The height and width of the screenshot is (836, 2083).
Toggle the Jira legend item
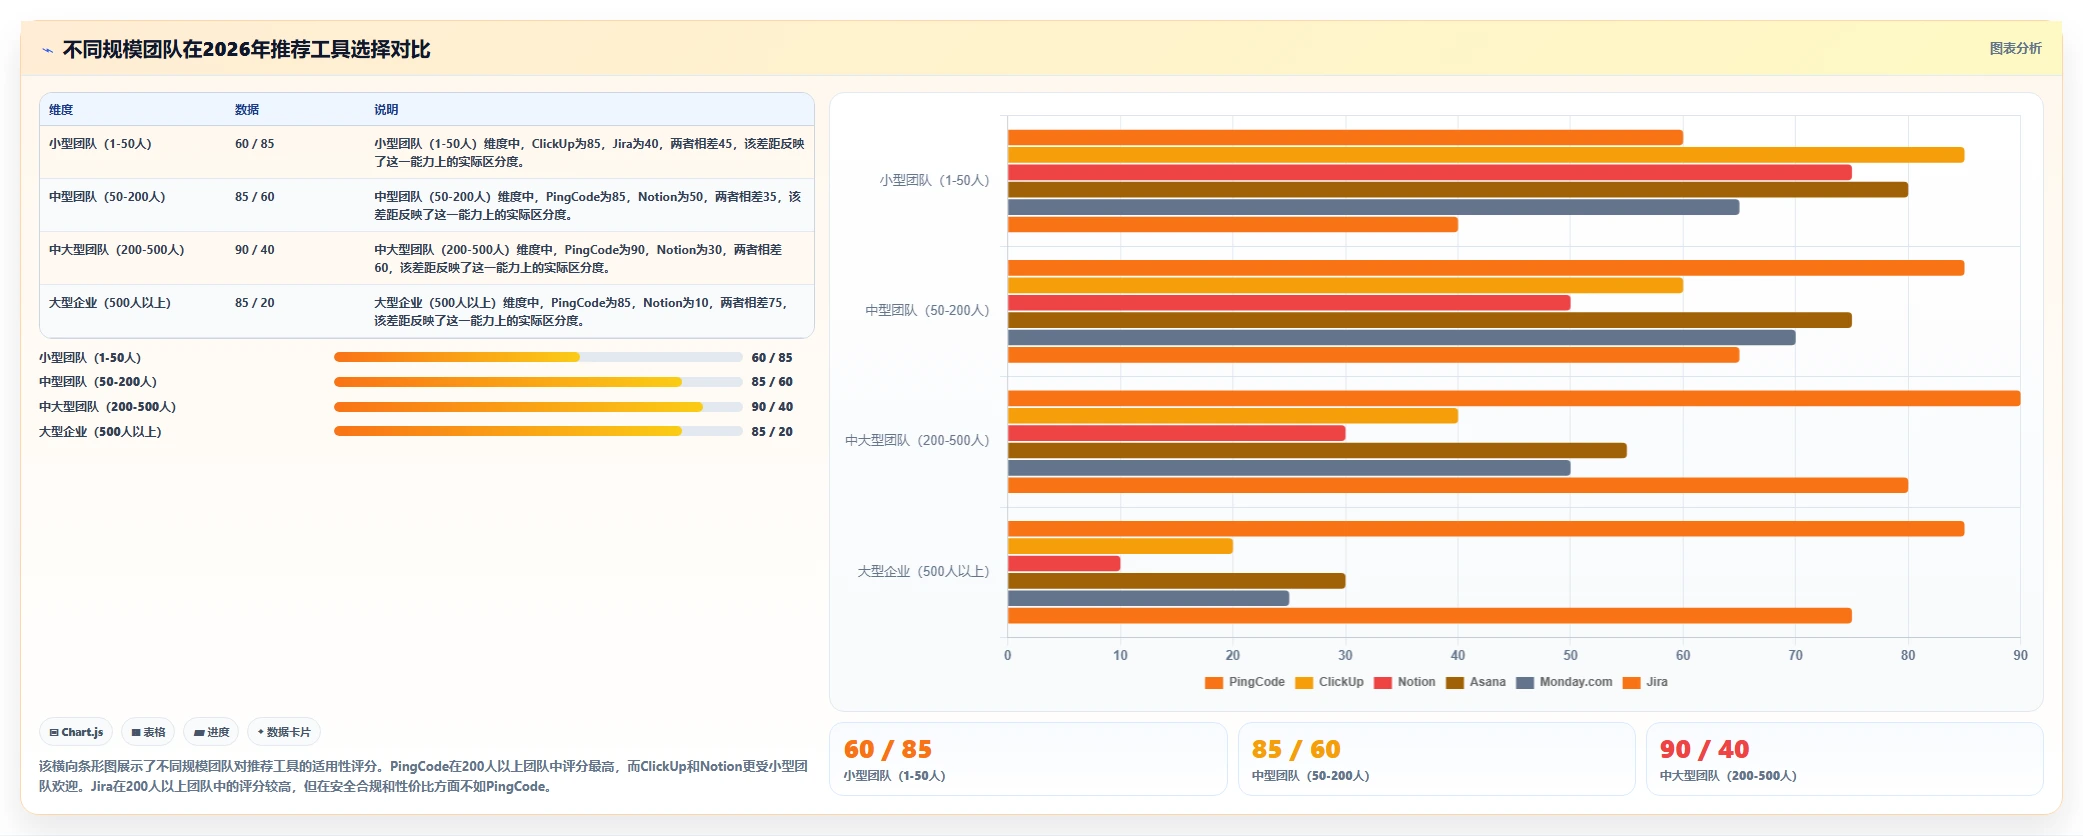[x=1645, y=682]
